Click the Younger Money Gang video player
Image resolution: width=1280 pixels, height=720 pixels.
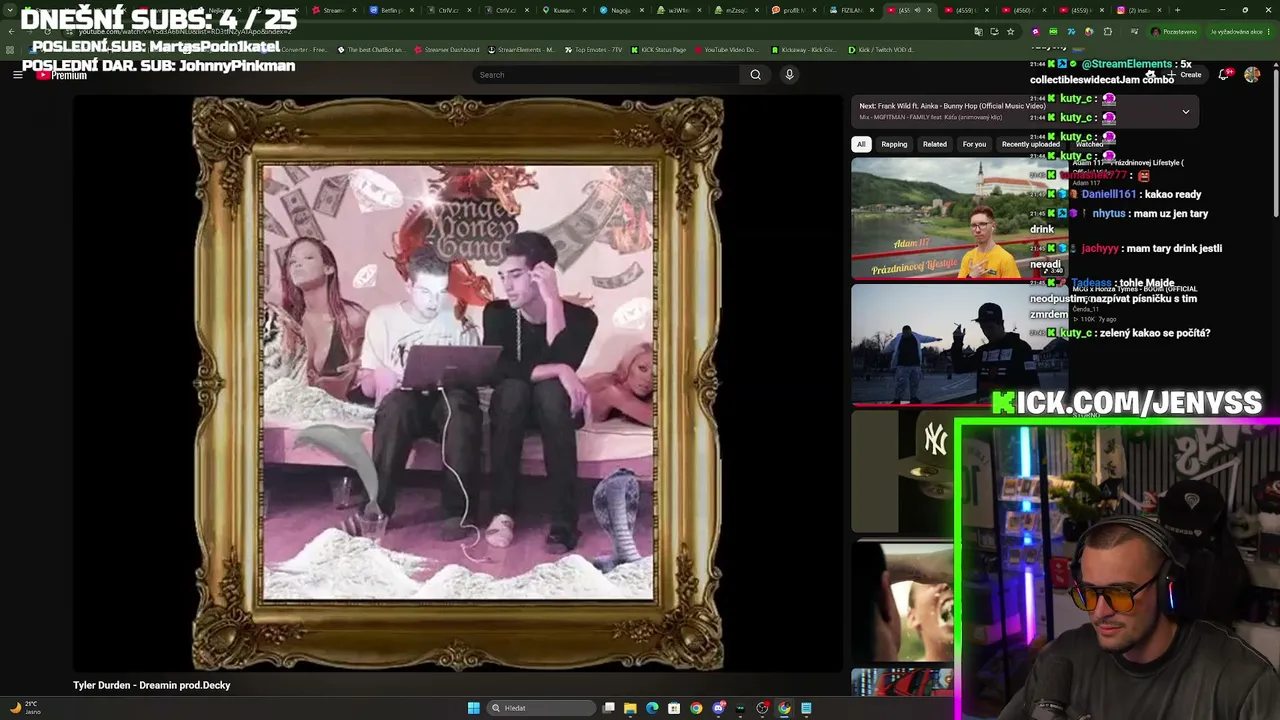(458, 384)
